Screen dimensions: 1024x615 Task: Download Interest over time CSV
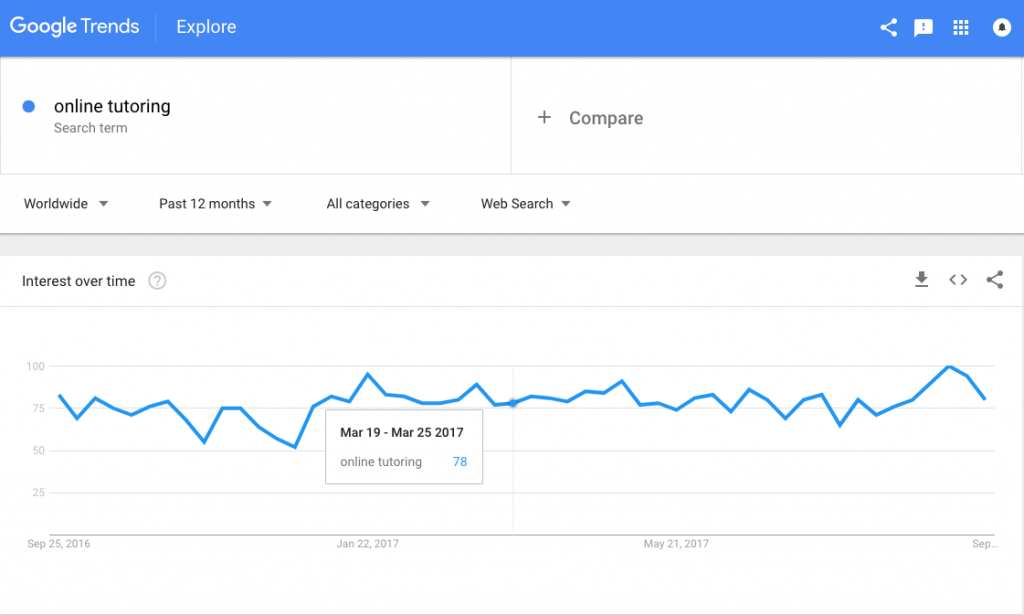click(921, 279)
